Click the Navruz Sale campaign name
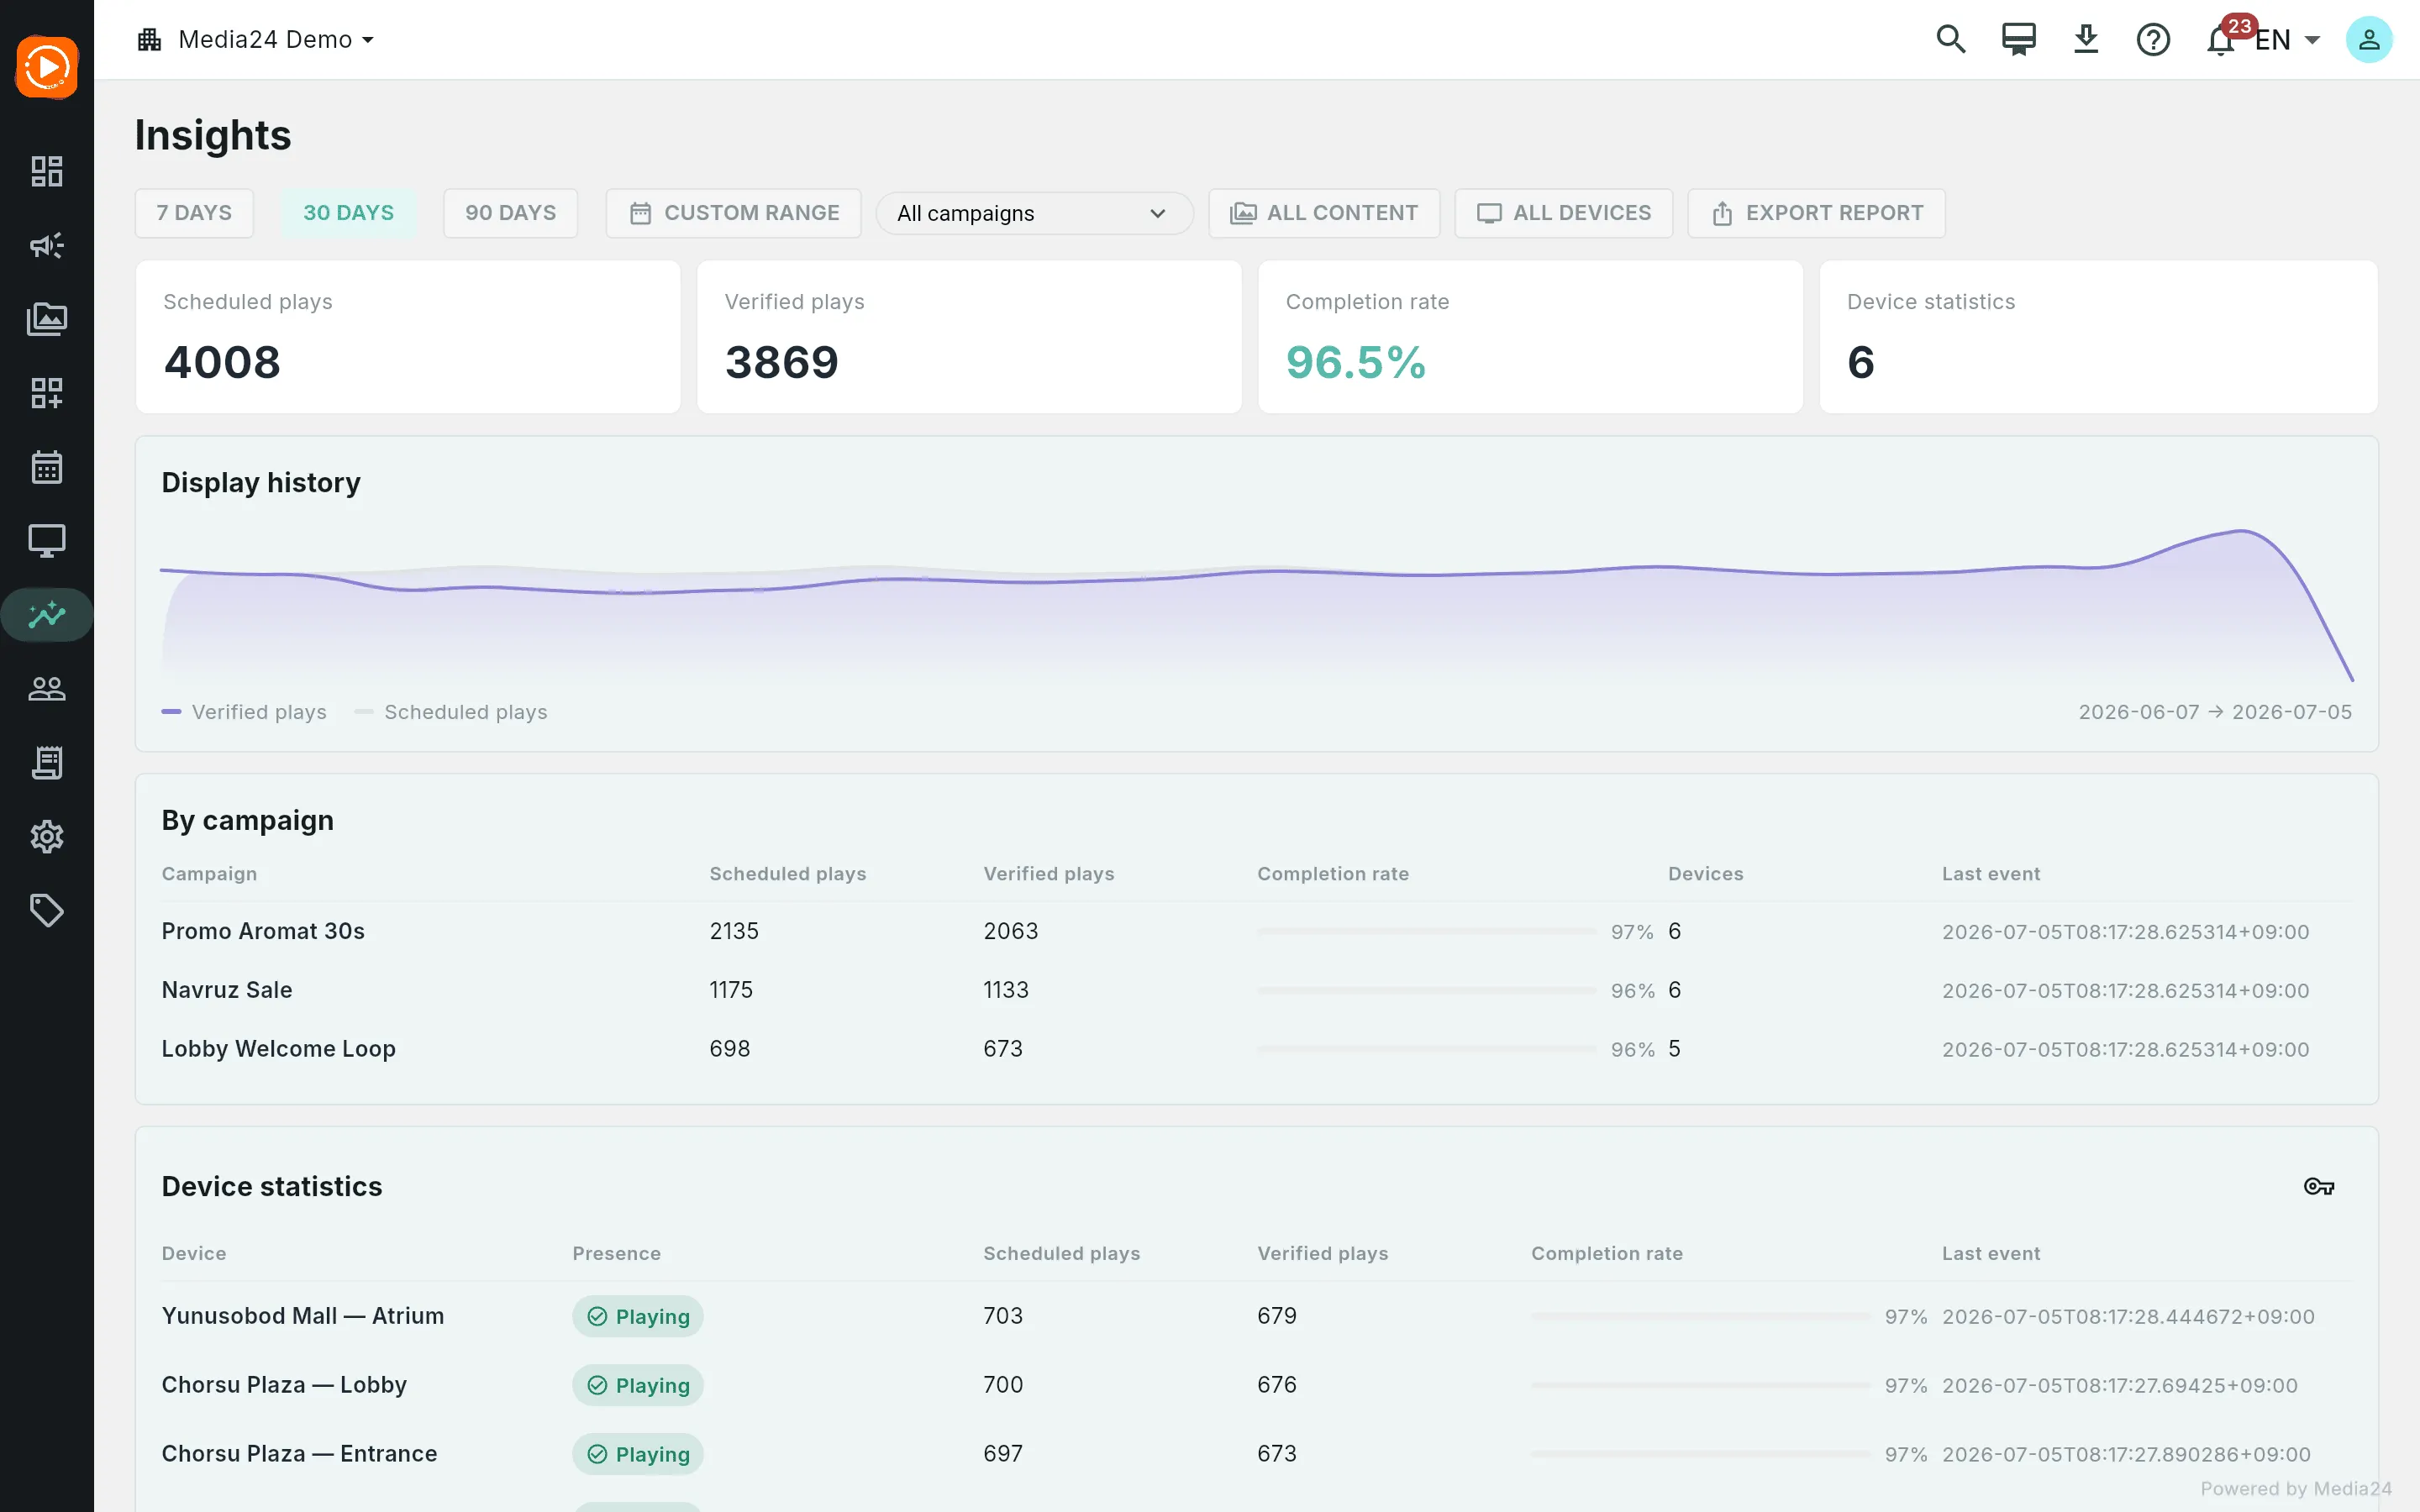The width and height of the screenshot is (2420, 1512). pos(227,990)
